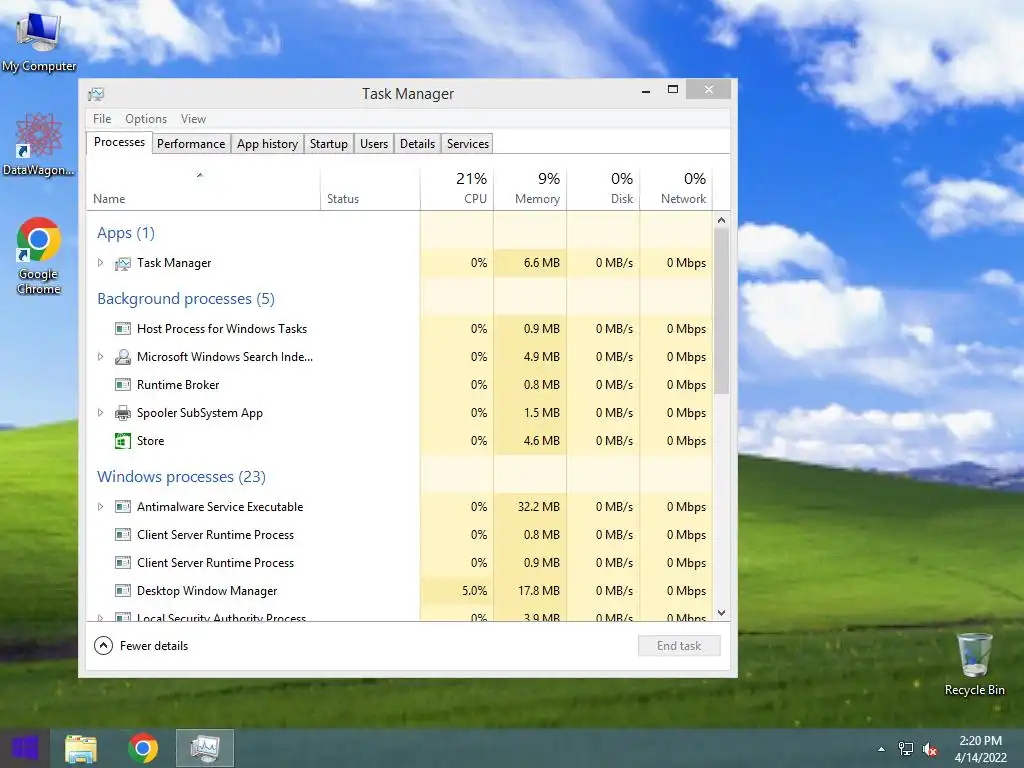The width and height of the screenshot is (1024, 768).
Task: Click Background processes (5) heading
Action: pos(186,299)
